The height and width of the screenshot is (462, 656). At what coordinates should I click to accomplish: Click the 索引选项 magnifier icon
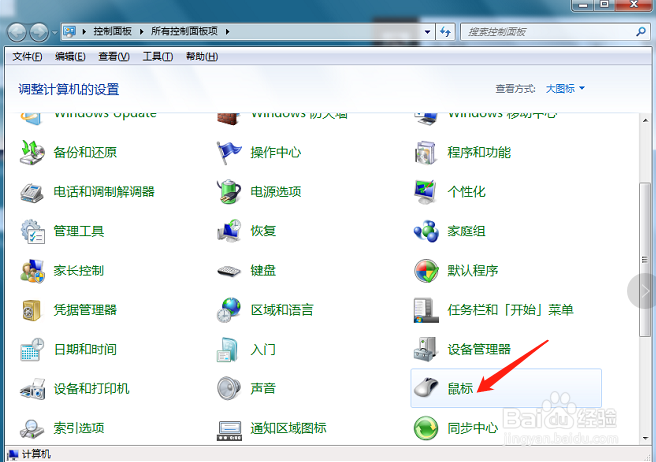tap(31, 428)
